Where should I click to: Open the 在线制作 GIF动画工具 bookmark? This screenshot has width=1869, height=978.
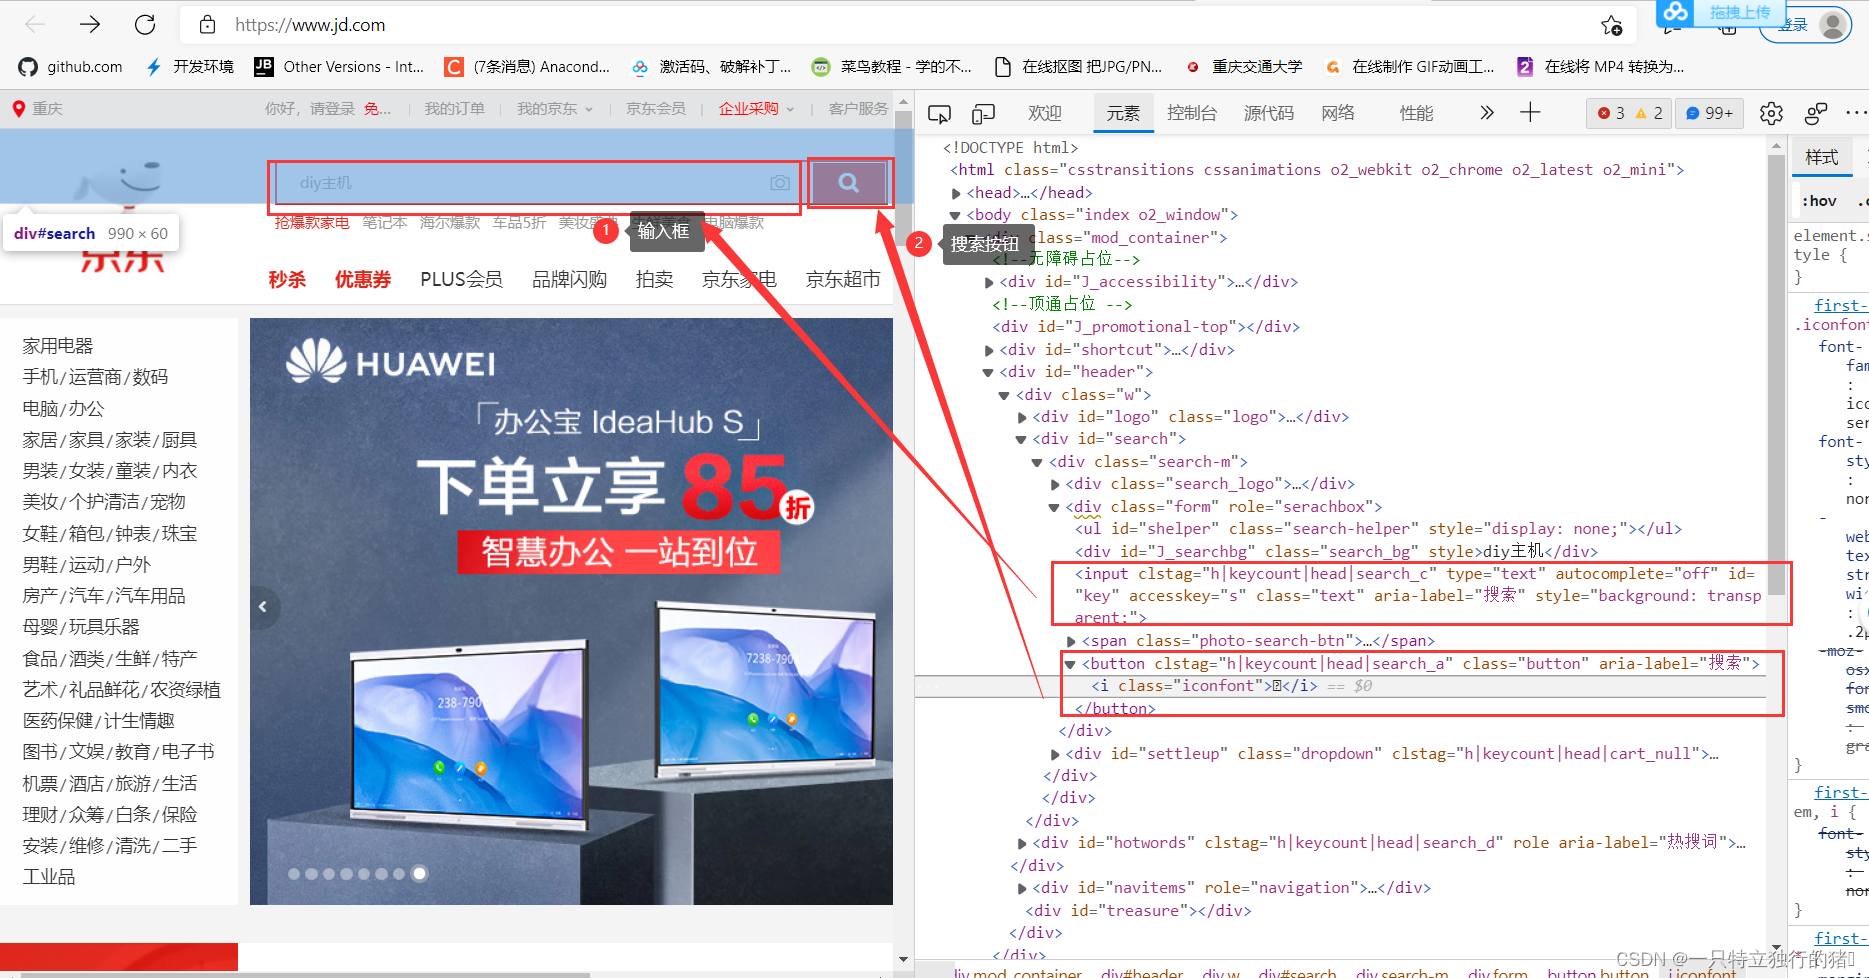[x=1409, y=67]
